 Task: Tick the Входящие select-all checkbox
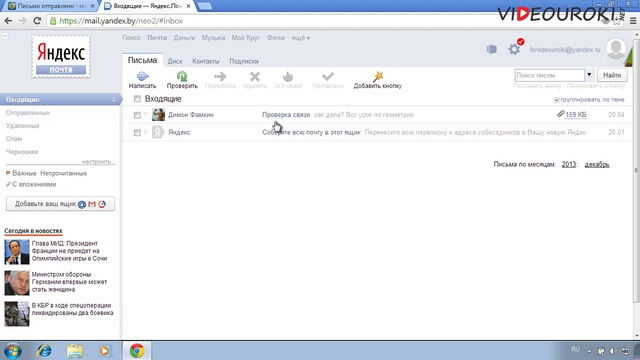coord(137,99)
